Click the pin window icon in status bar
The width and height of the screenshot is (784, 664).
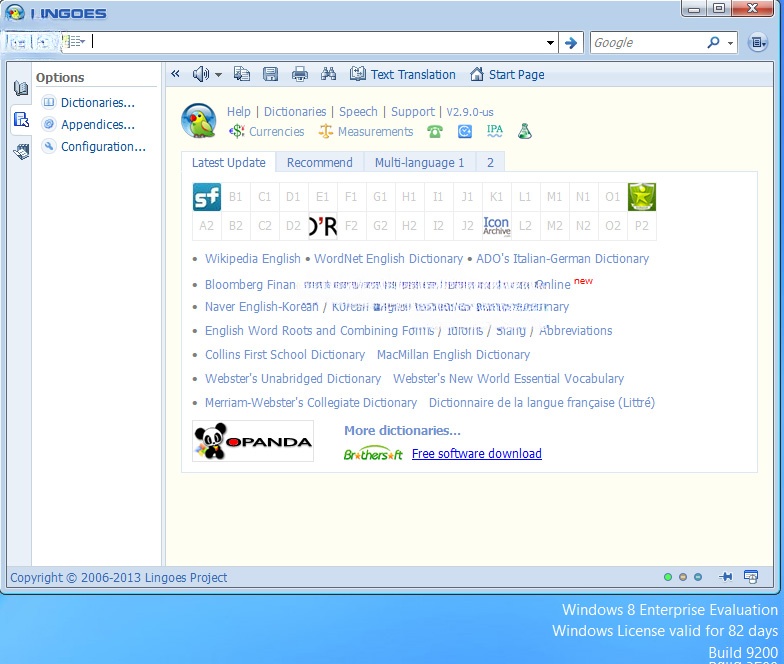[726, 577]
